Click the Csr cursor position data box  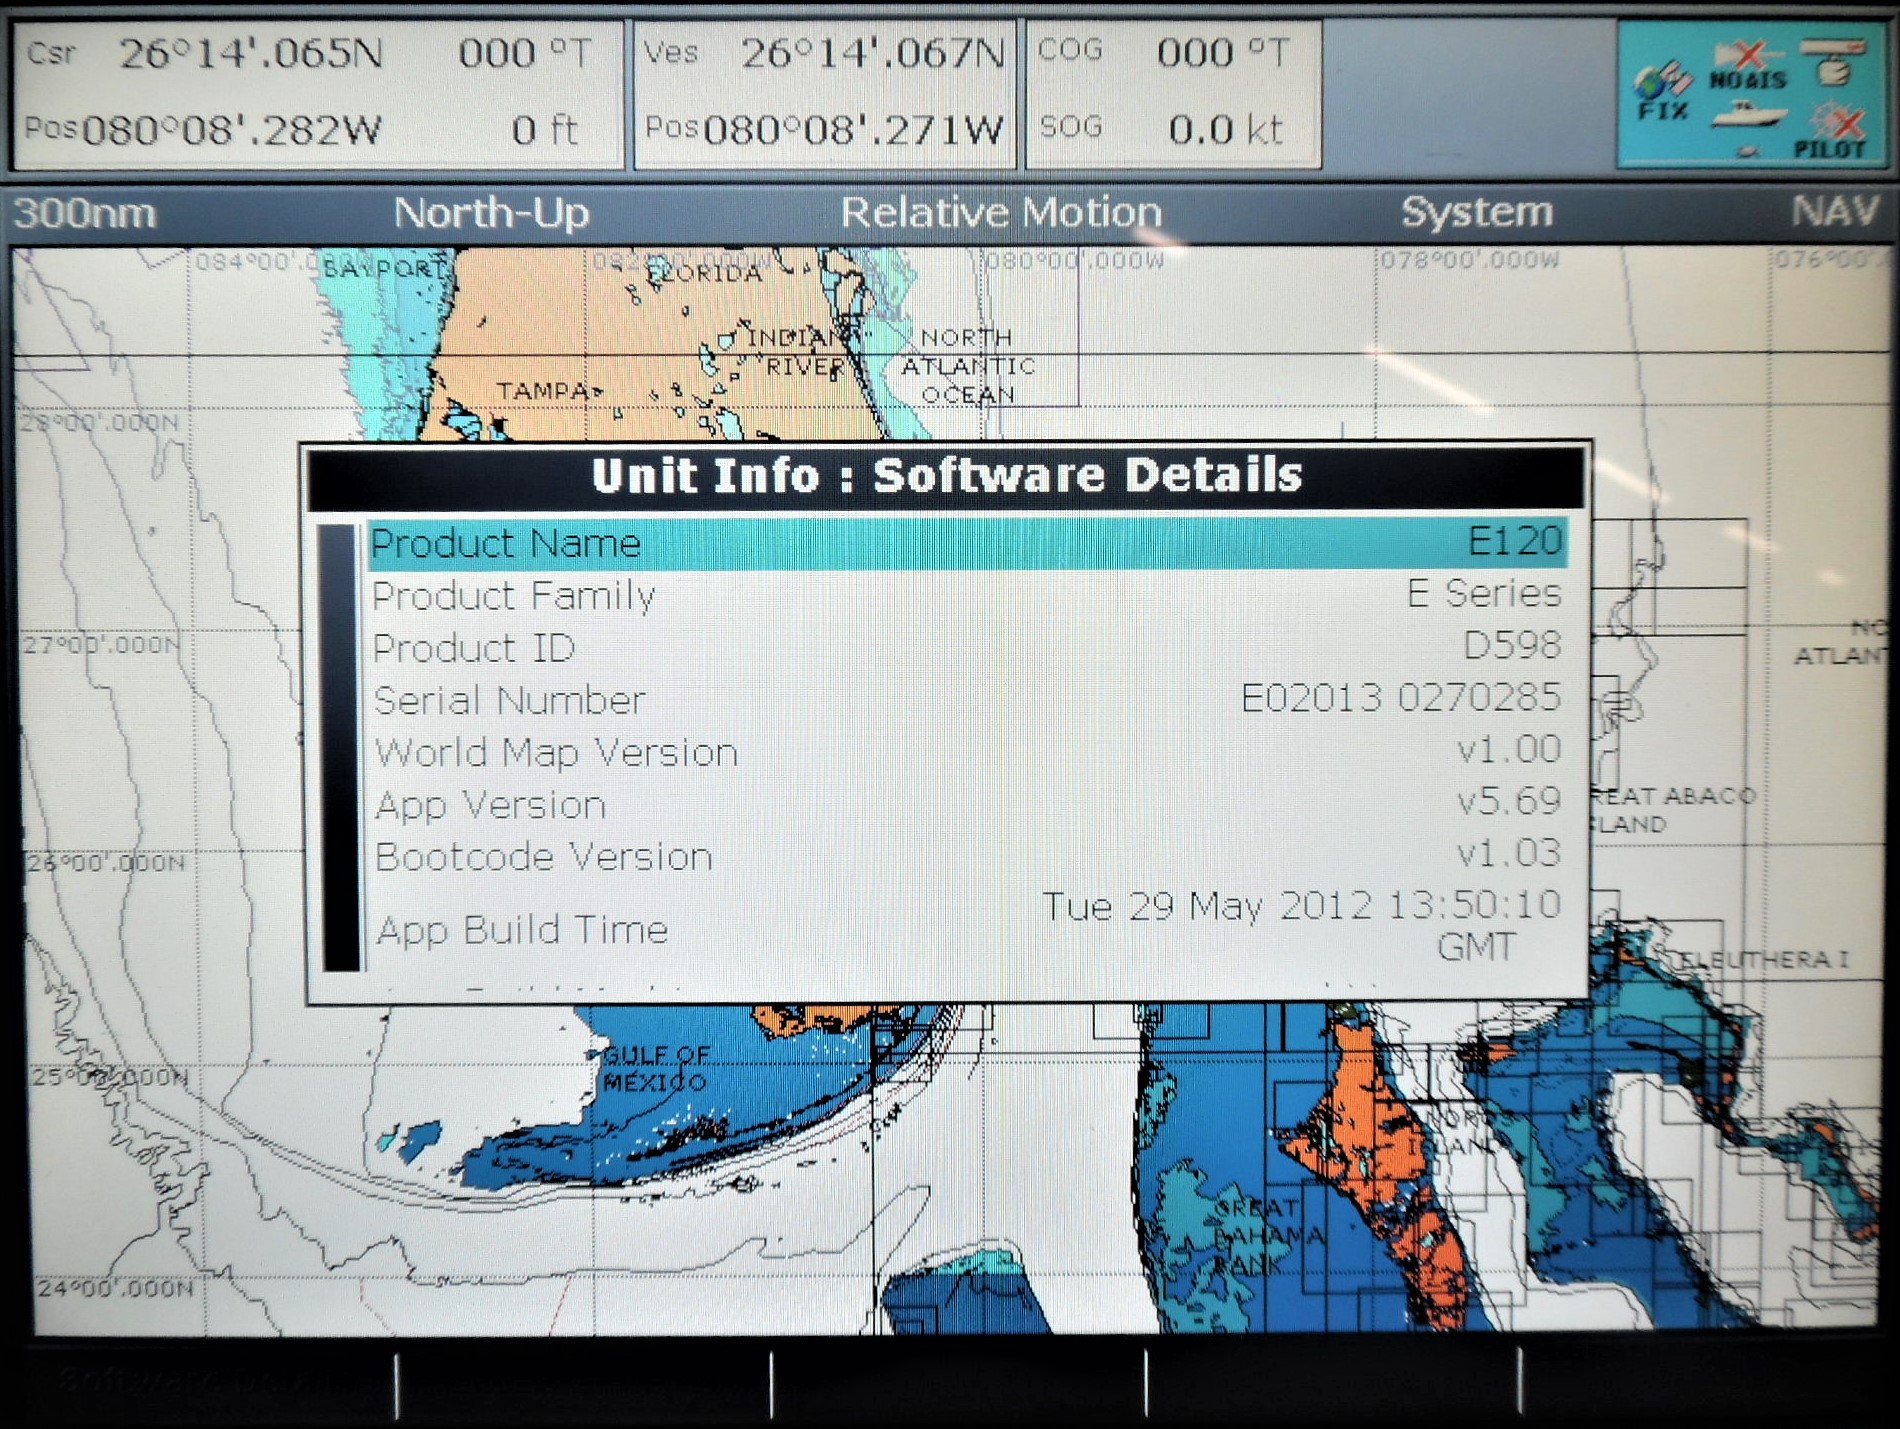(317, 94)
